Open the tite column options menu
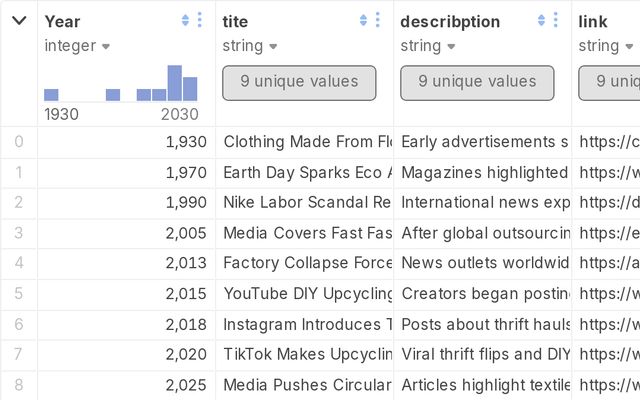This screenshot has width=640, height=400. [x=377, y=20]
